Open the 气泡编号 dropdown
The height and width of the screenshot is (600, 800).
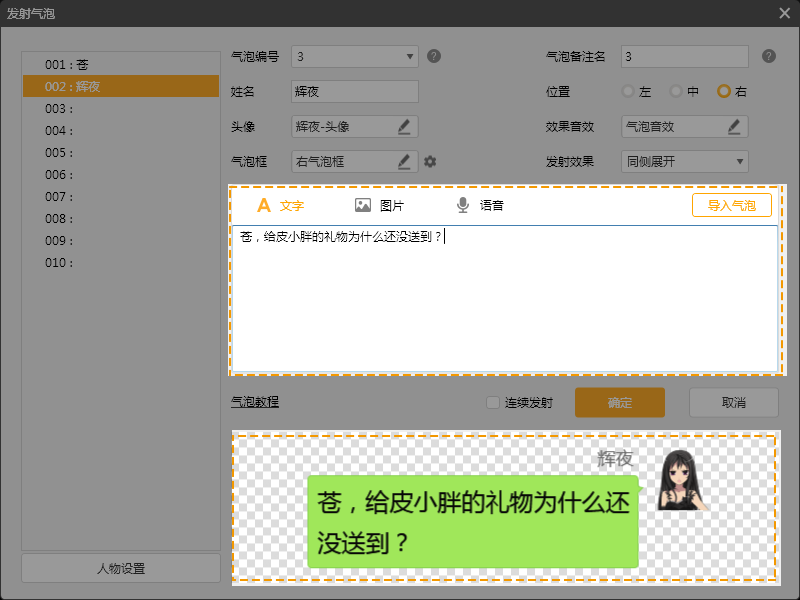tap(355, 56)
